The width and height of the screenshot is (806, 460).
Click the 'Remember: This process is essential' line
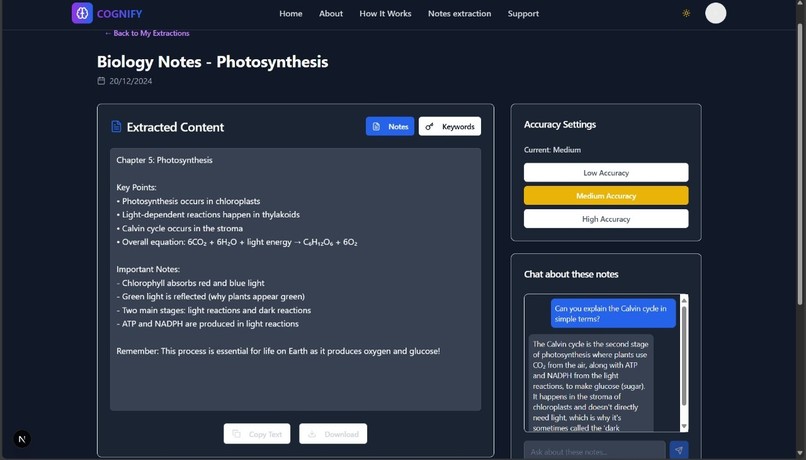[278, 351]
